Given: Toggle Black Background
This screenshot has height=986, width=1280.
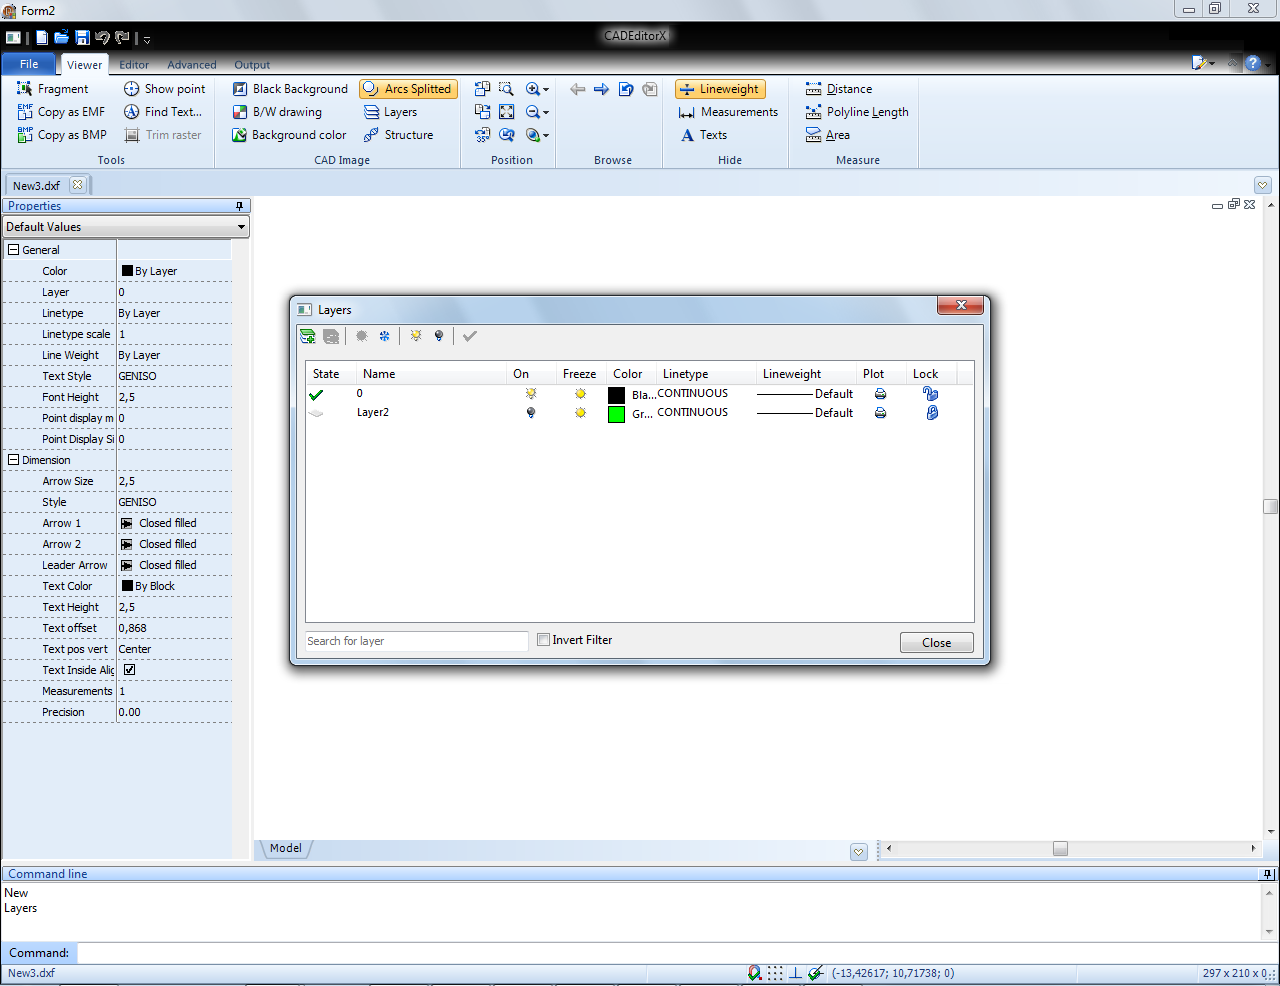Looking at the screenshot, I should point(290,89).
